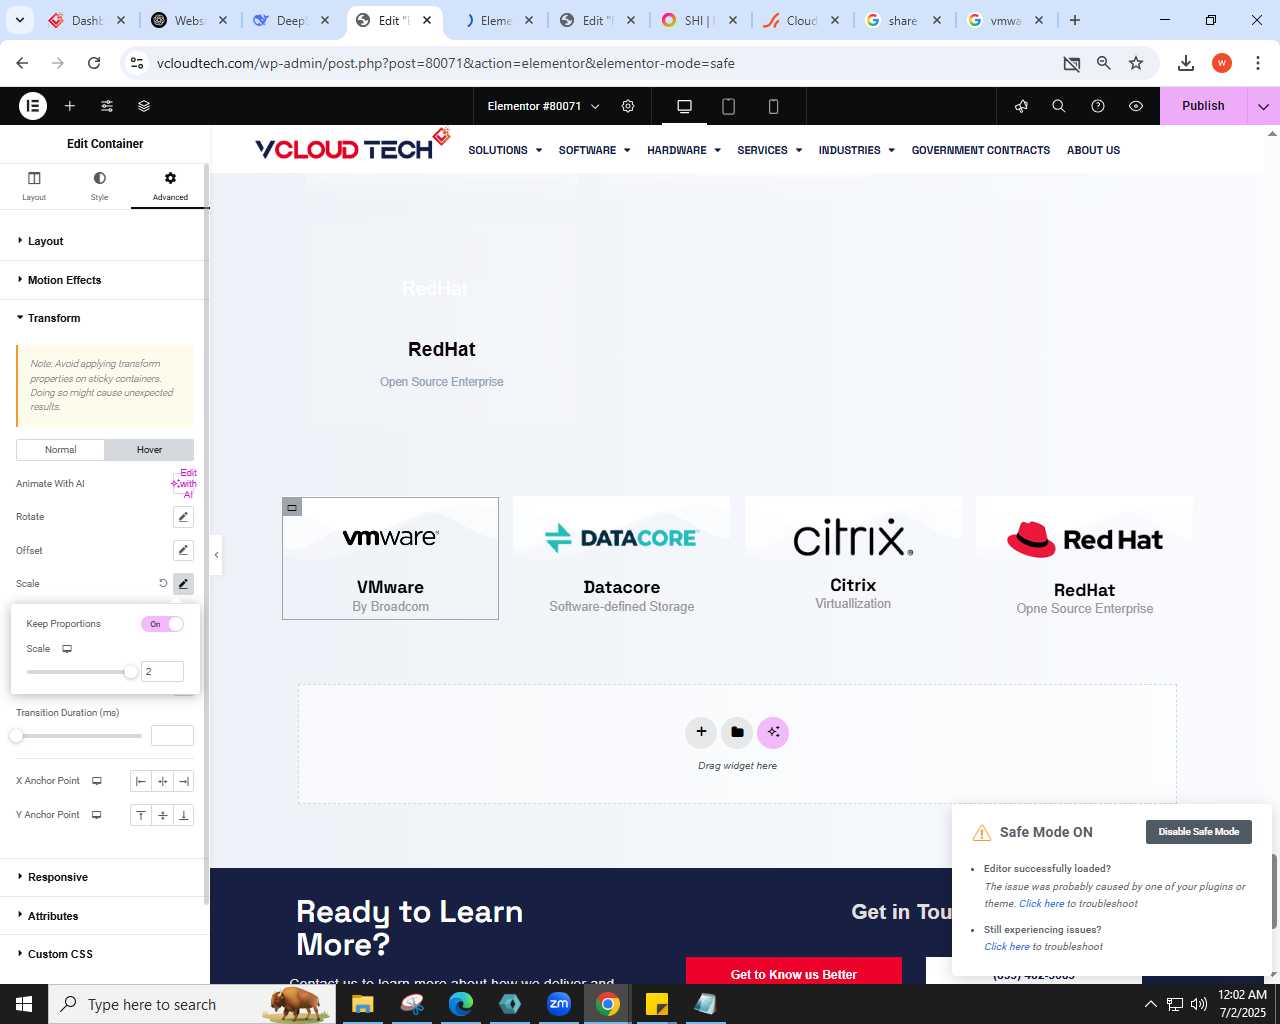Open the help question mark icon
The image size is (1280, 1024).
point(1098,106)
